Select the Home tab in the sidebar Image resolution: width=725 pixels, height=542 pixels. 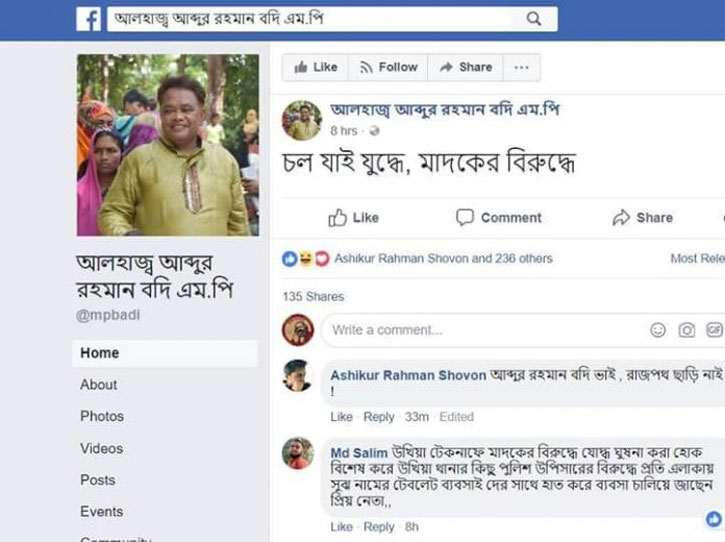click(x=165, y=353)
